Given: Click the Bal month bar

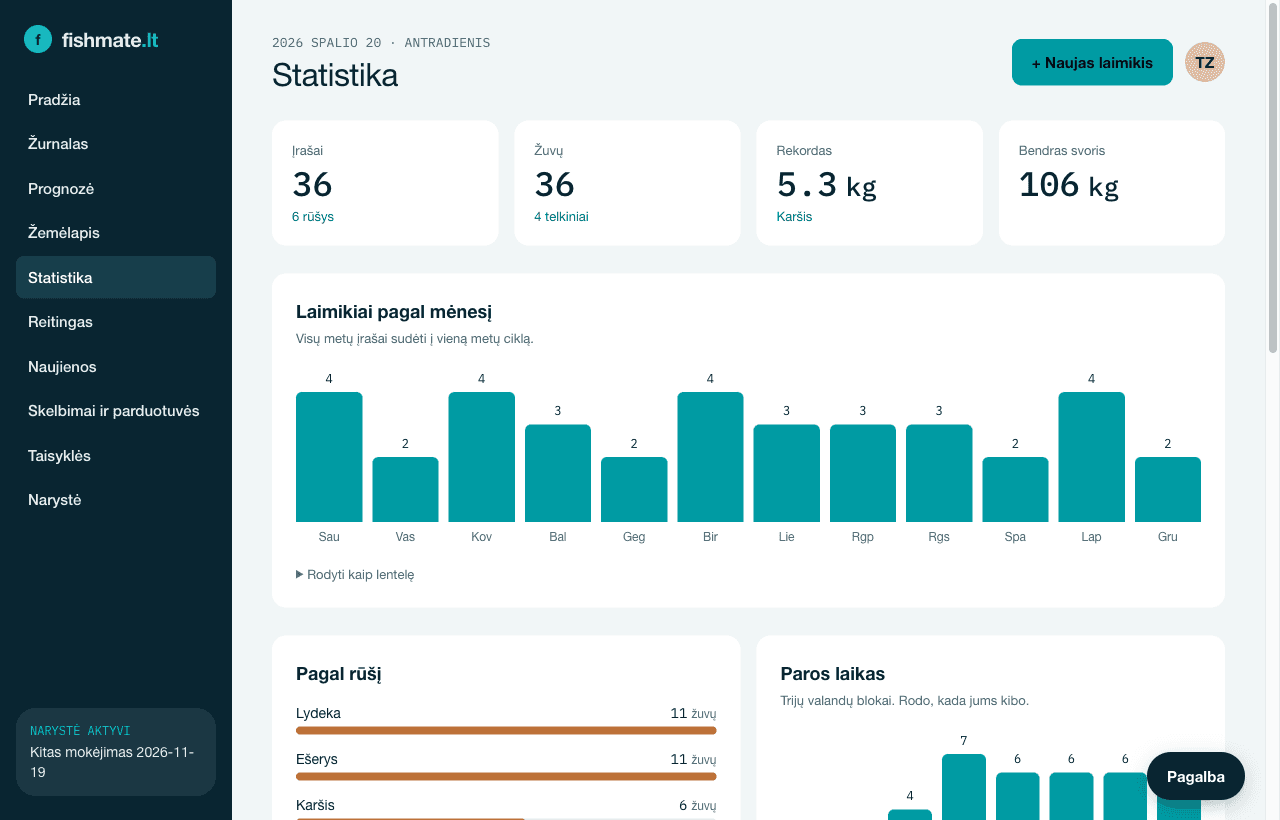Looking at the screenshot, I should click(558, 473).
